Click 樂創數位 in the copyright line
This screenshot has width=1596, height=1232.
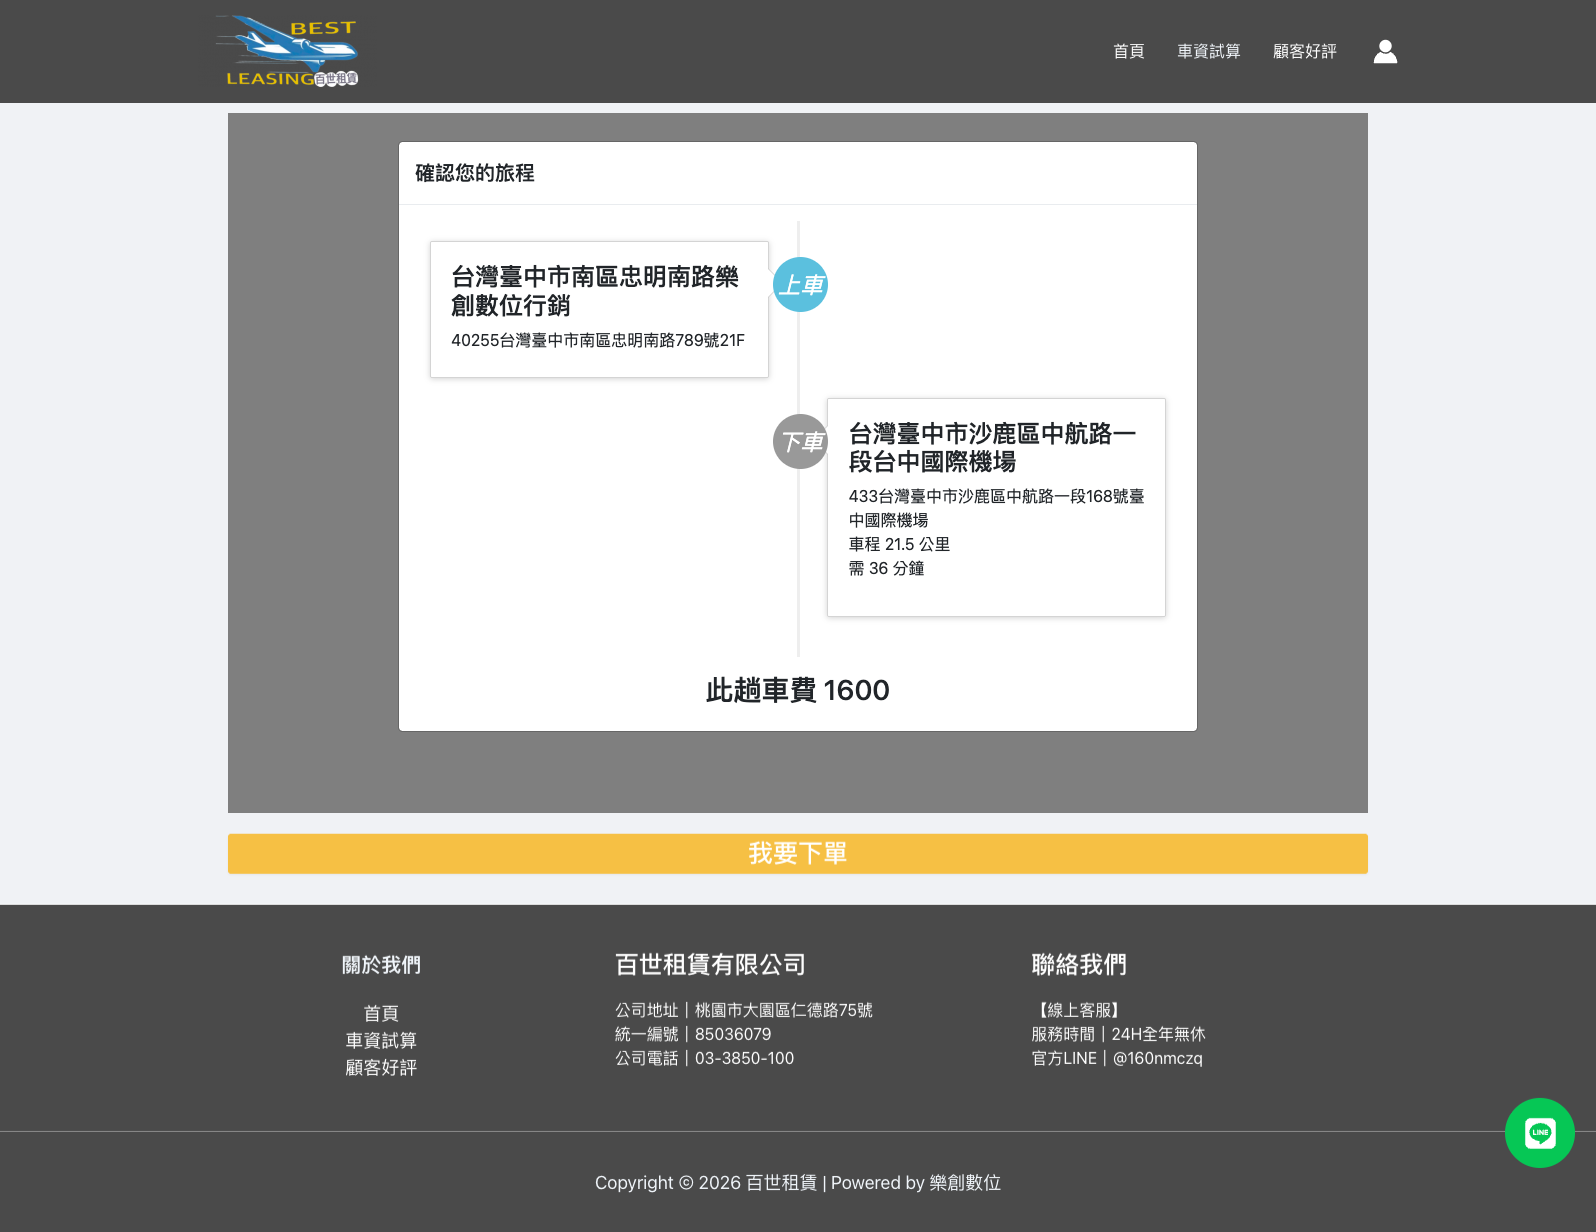pyautogui.click(x=964, y=1182)
